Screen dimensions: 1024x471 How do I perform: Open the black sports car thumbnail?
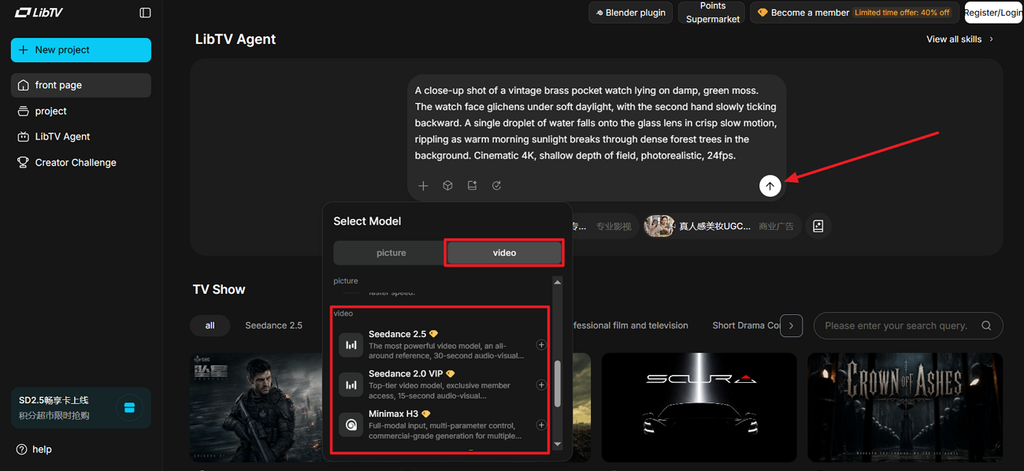(x=699, y=408)
